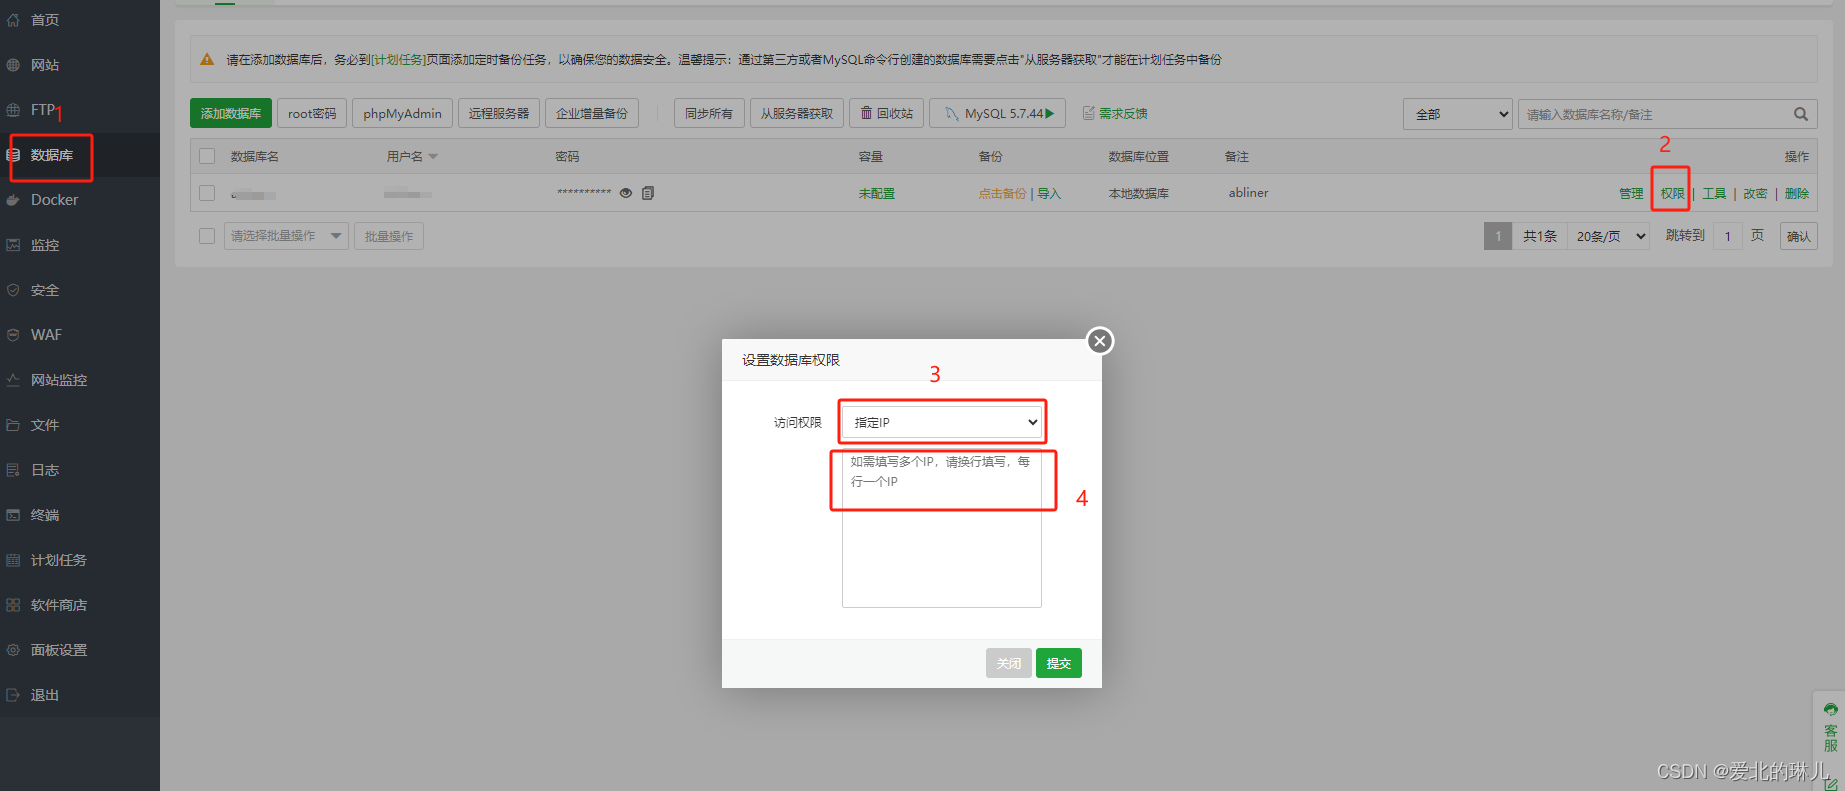The image size is (1845, 791).
Task: Click the 终端 terminal icon
Action: (13, 515)
